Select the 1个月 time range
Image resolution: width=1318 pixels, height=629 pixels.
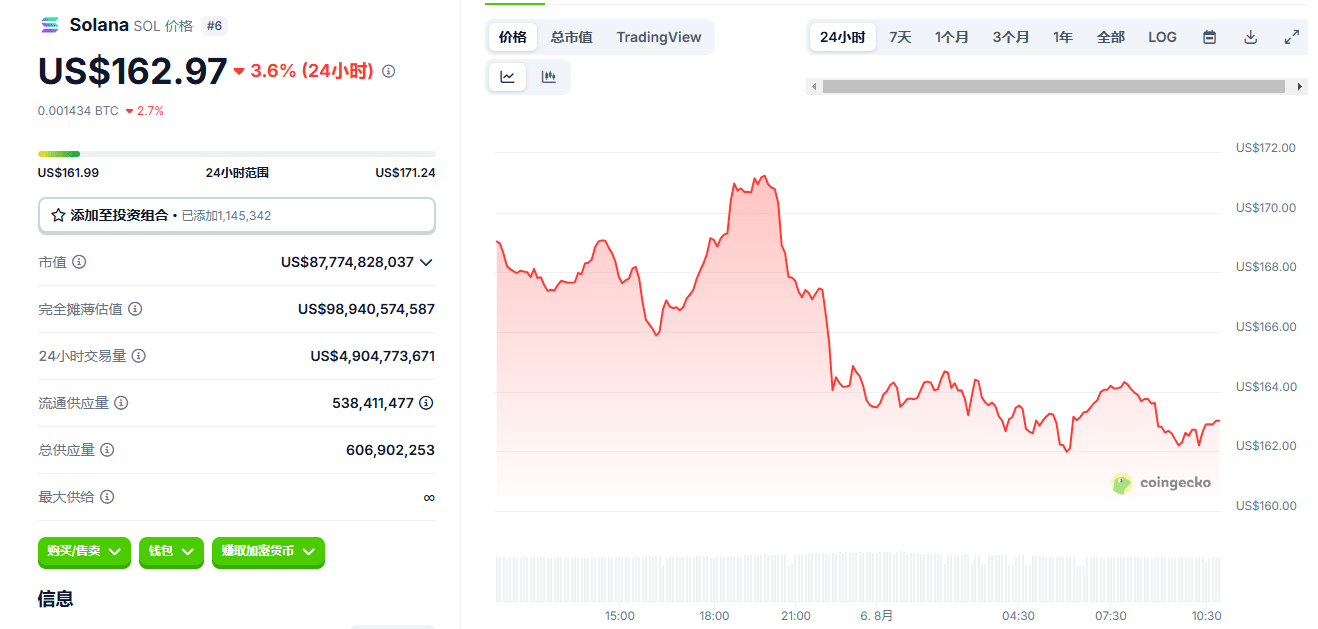[952, 37]
